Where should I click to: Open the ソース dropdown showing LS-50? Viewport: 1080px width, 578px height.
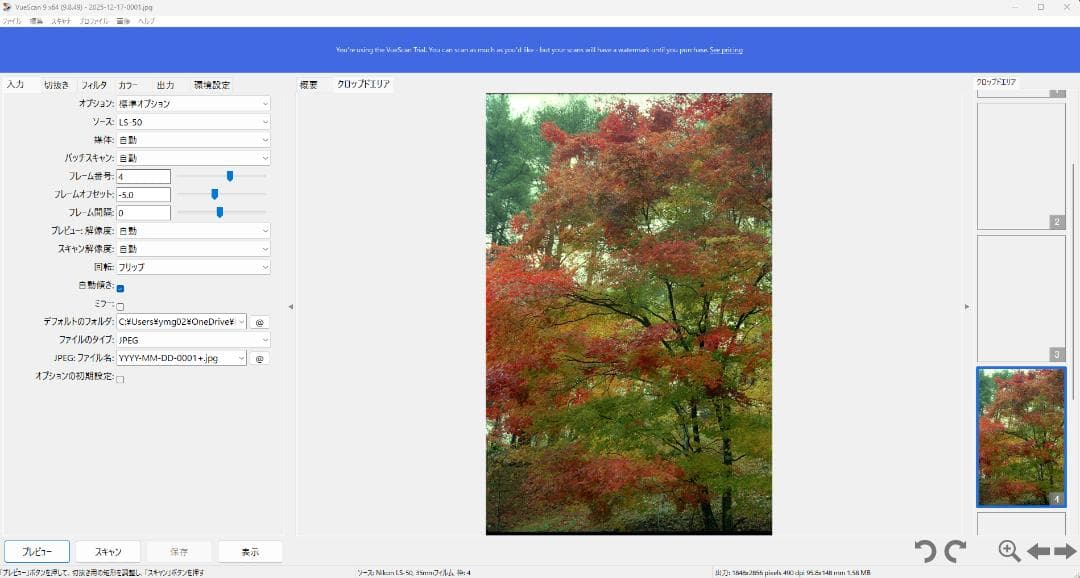(193, 122)
